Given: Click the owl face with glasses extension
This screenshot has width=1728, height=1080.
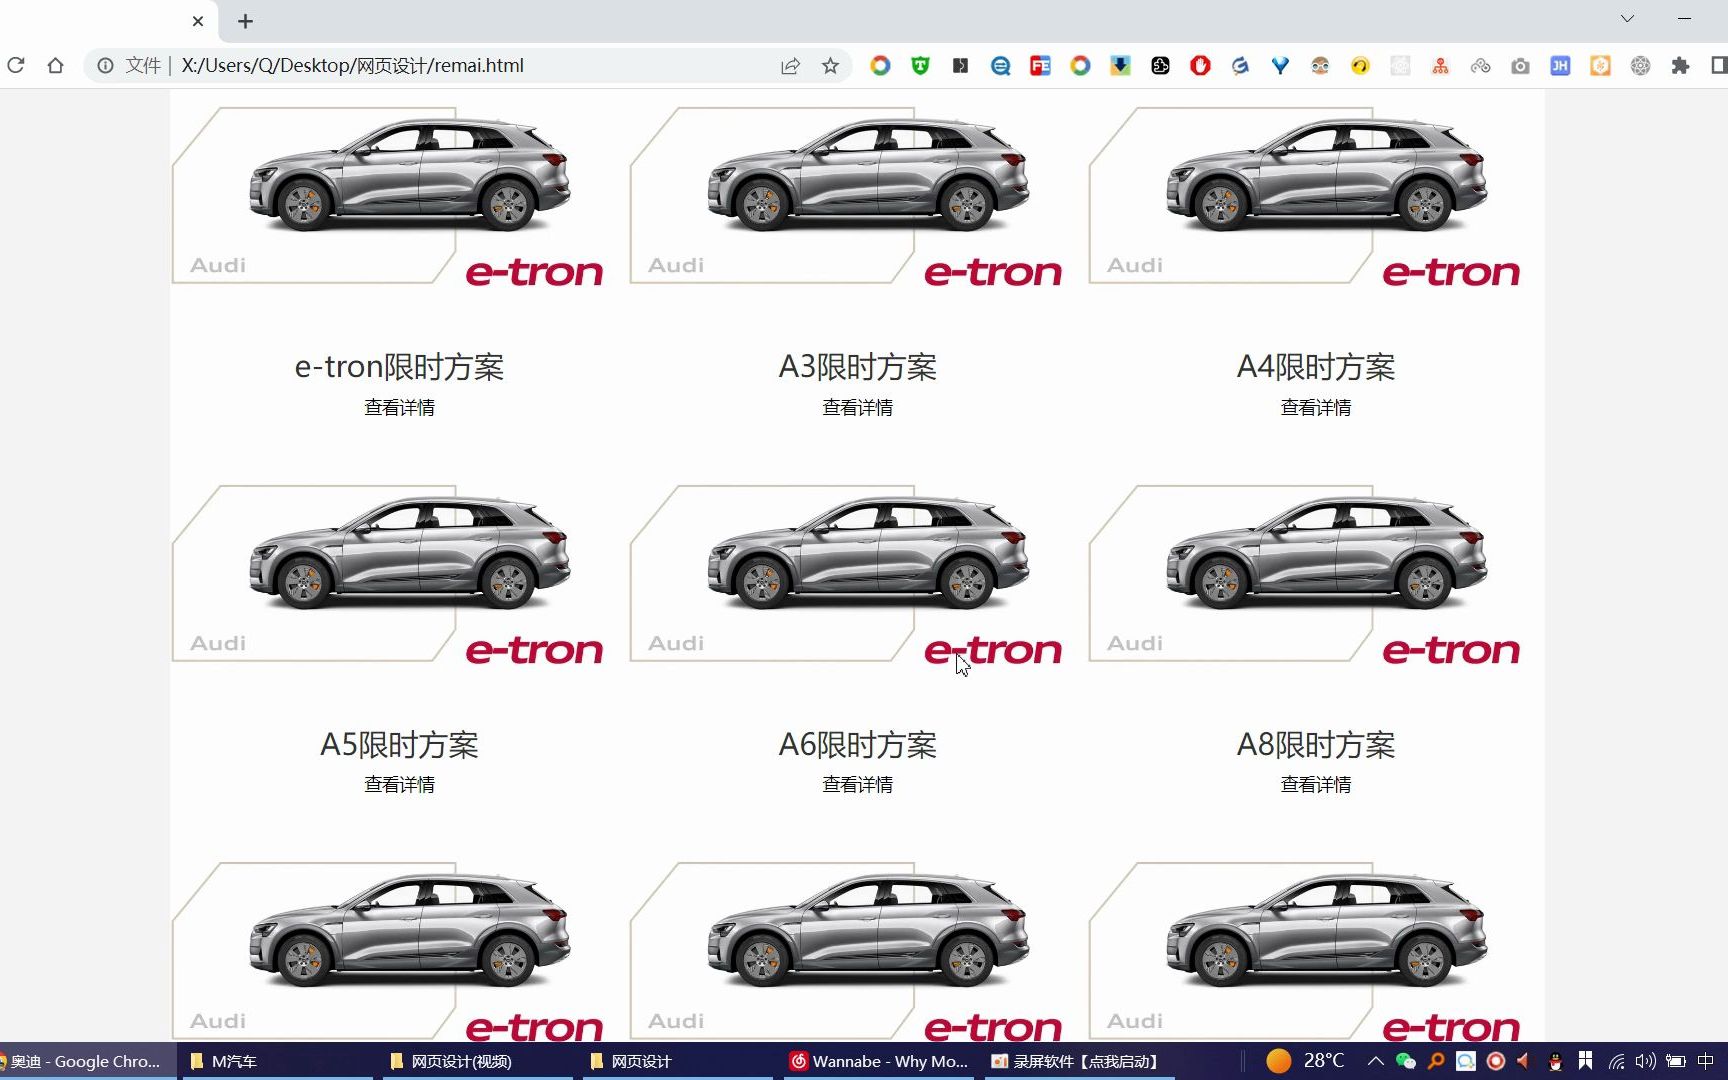Looking at the screenshot, I should tap(1320, 66).
